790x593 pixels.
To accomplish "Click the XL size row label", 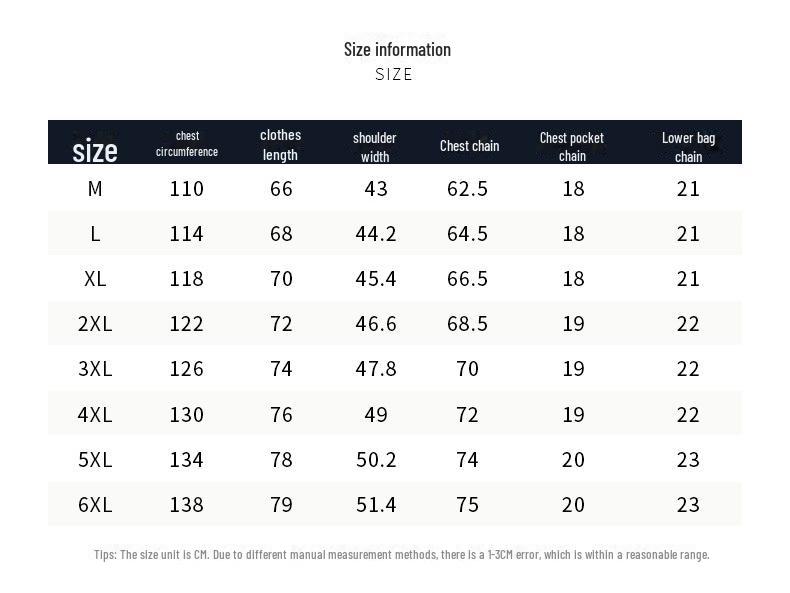I will click(95, 278).
